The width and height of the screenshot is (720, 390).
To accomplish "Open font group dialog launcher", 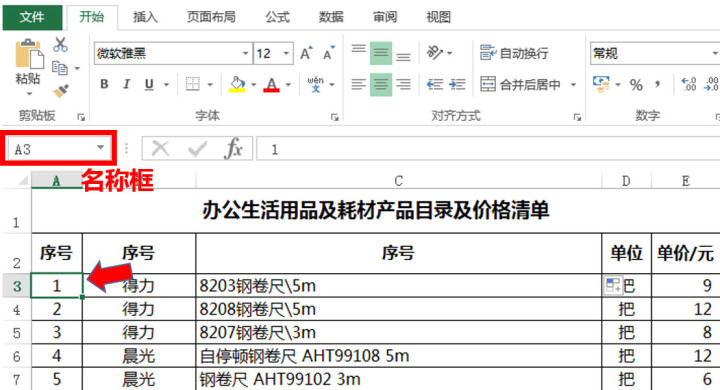I will point(335,118).
